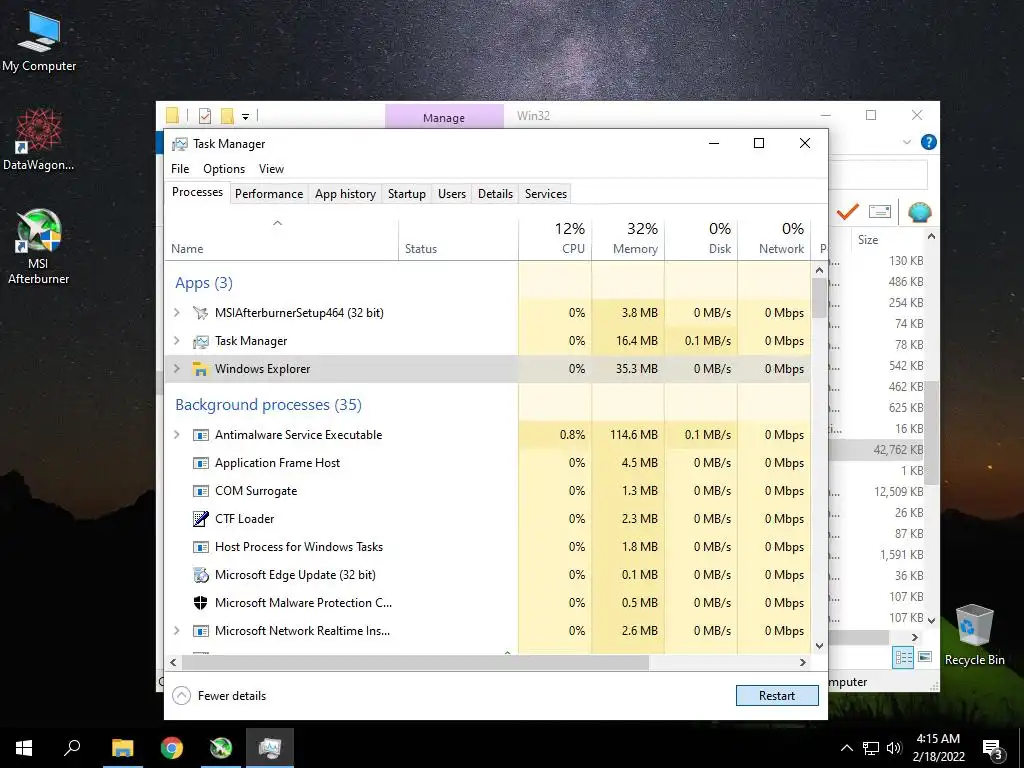Click the Task Manager vertical scrollbar thumb

[x=820, y=298]
